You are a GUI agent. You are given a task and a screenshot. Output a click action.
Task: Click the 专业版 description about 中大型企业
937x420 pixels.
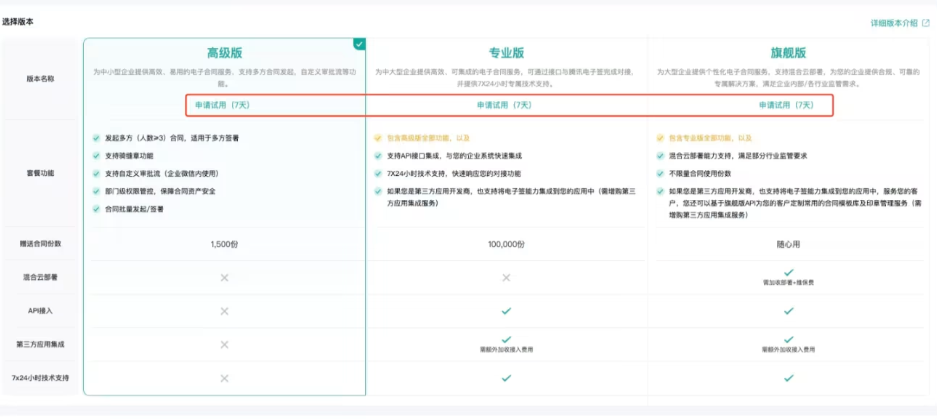coord(506,78)
